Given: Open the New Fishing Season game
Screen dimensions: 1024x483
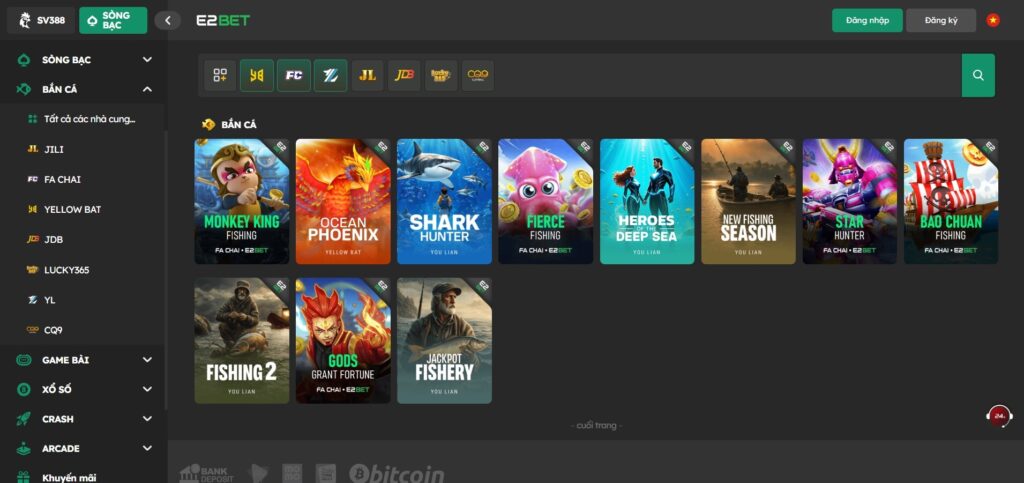Looking at the screenshot, I should (x=748, y=201).
